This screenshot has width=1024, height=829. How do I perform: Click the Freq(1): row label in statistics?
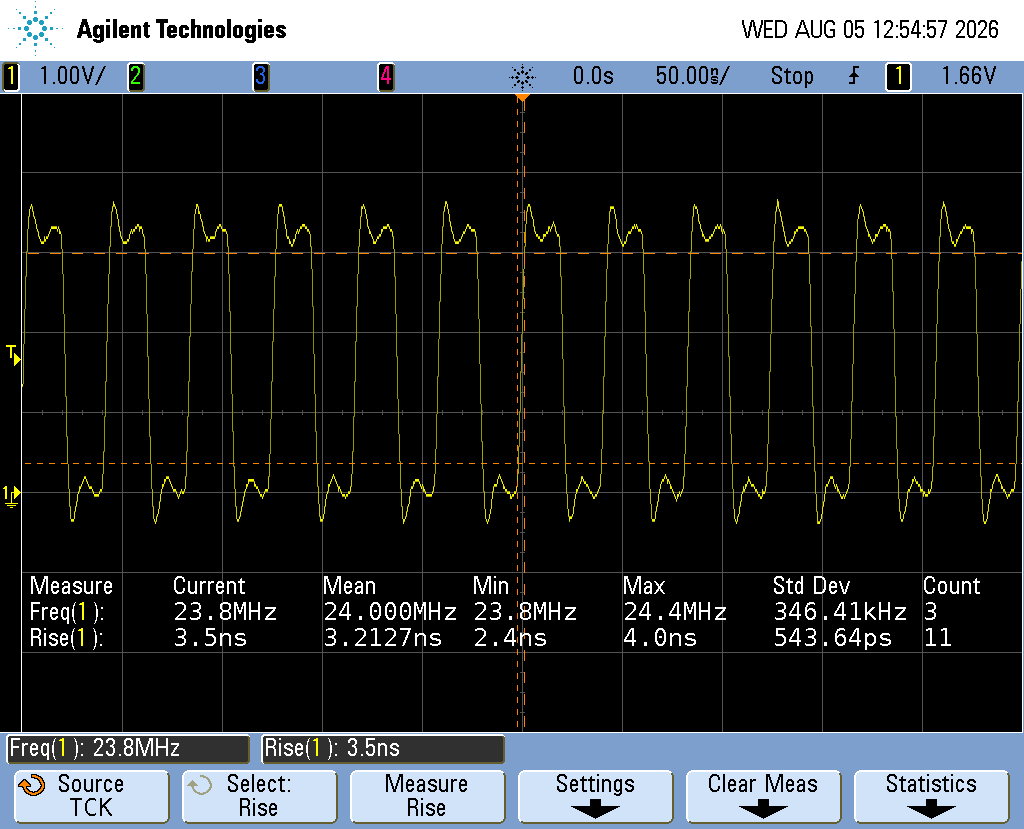(67, 612)
